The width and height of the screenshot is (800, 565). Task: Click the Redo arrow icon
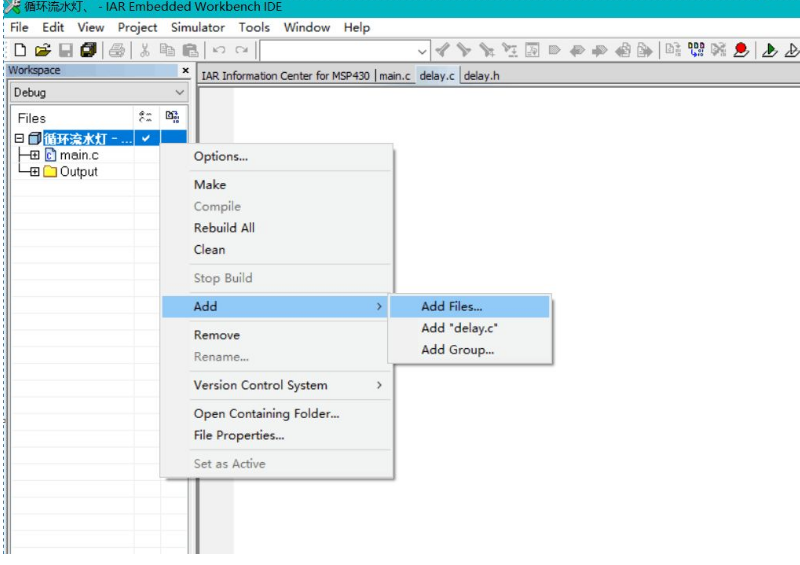(x=241, y=50)
